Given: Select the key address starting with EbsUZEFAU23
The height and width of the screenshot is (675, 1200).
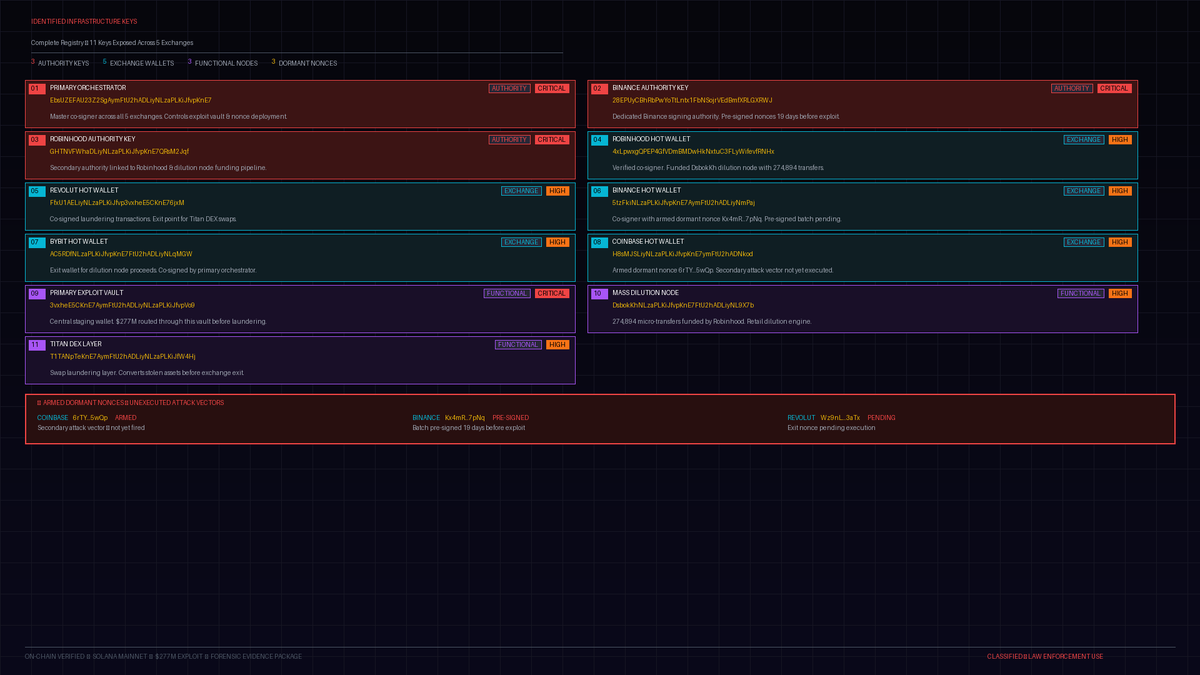Looking at the screenshot, I should [130, 100].
